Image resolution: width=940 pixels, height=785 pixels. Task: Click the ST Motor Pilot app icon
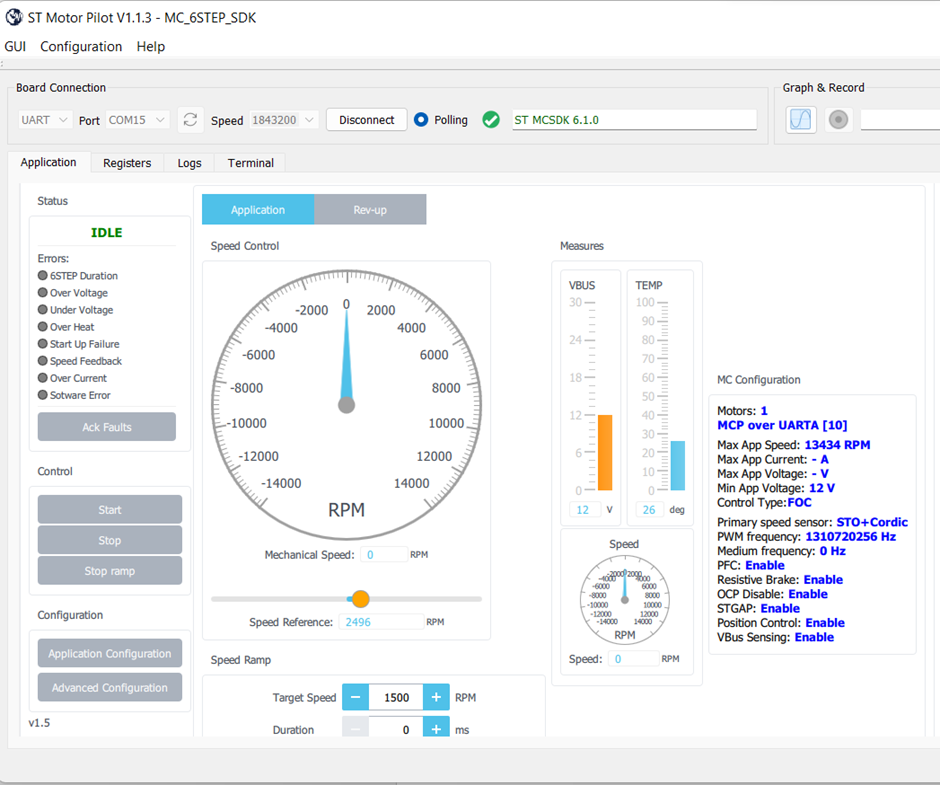click(14, 17)
